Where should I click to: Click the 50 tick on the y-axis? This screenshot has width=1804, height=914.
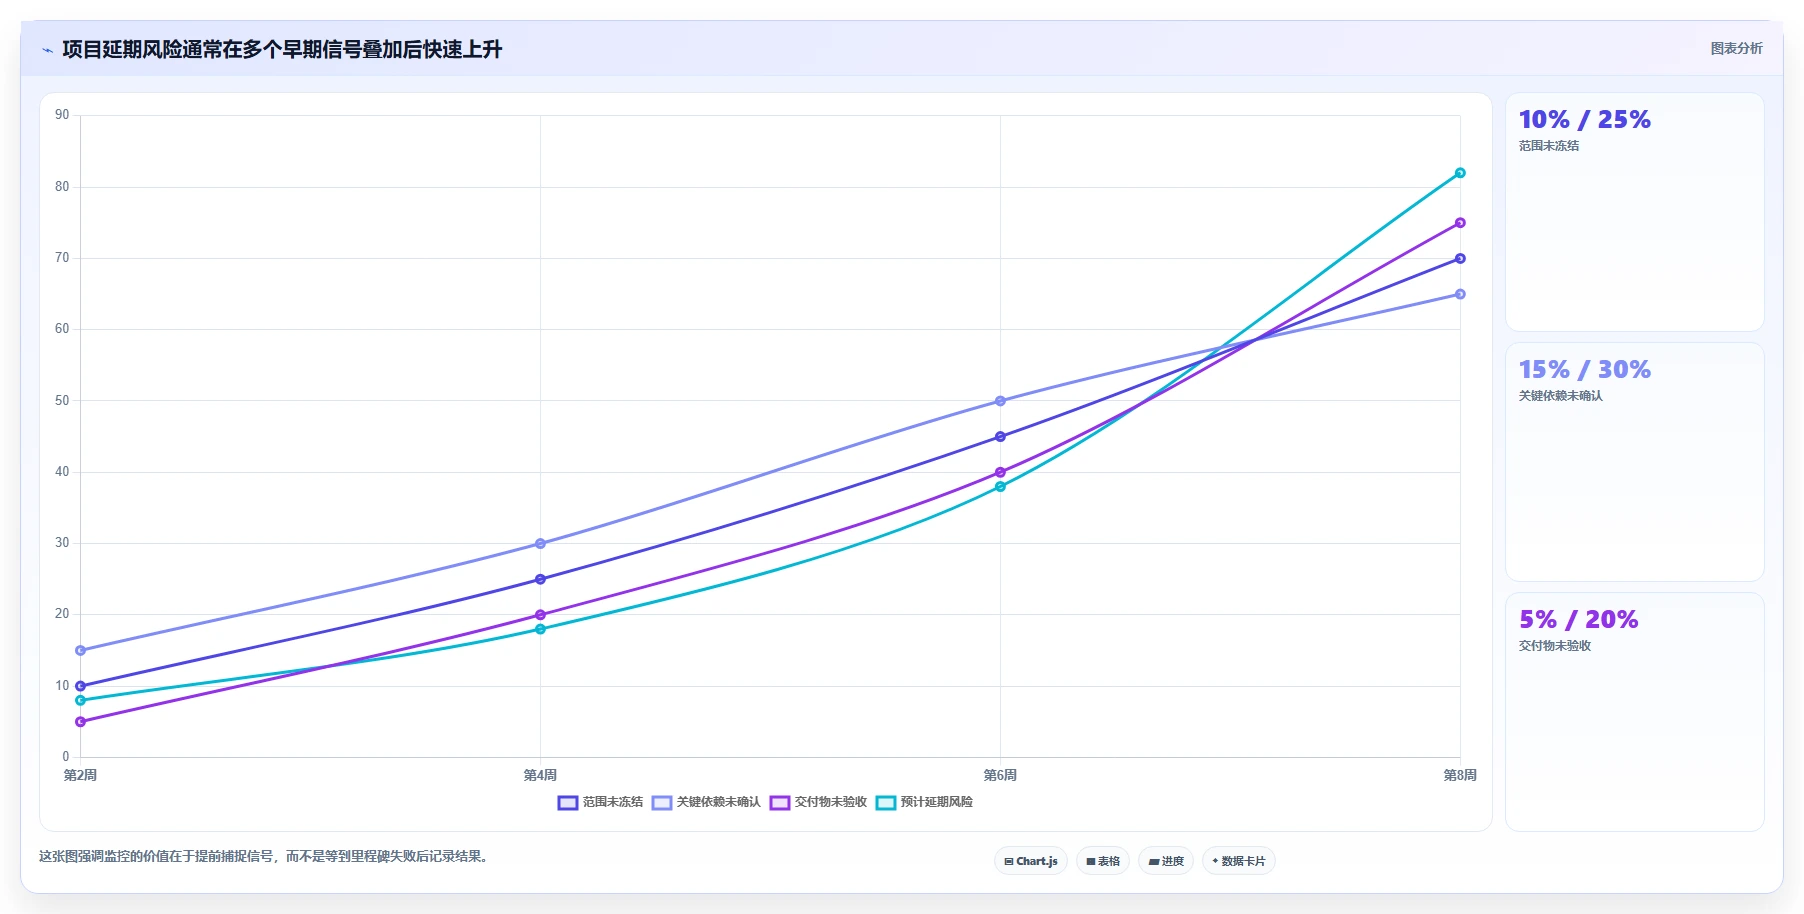point(62,401)
